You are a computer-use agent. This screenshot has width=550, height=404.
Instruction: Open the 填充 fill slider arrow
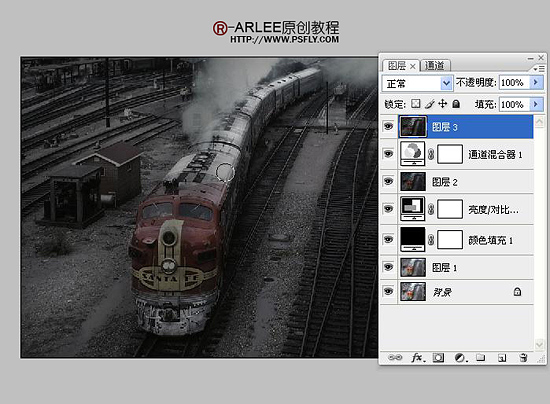pos(536,104)
